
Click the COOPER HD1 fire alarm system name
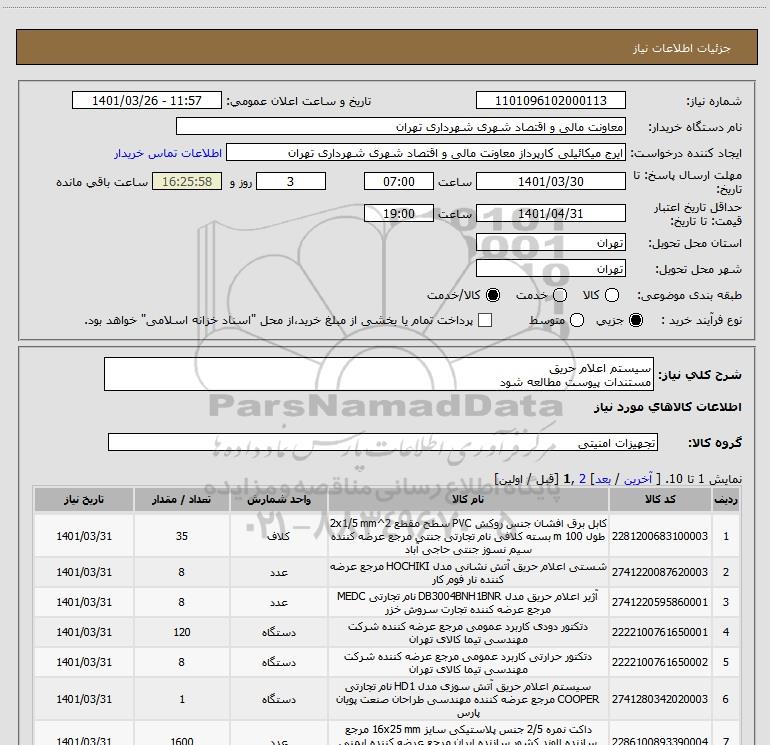(468, 699)
